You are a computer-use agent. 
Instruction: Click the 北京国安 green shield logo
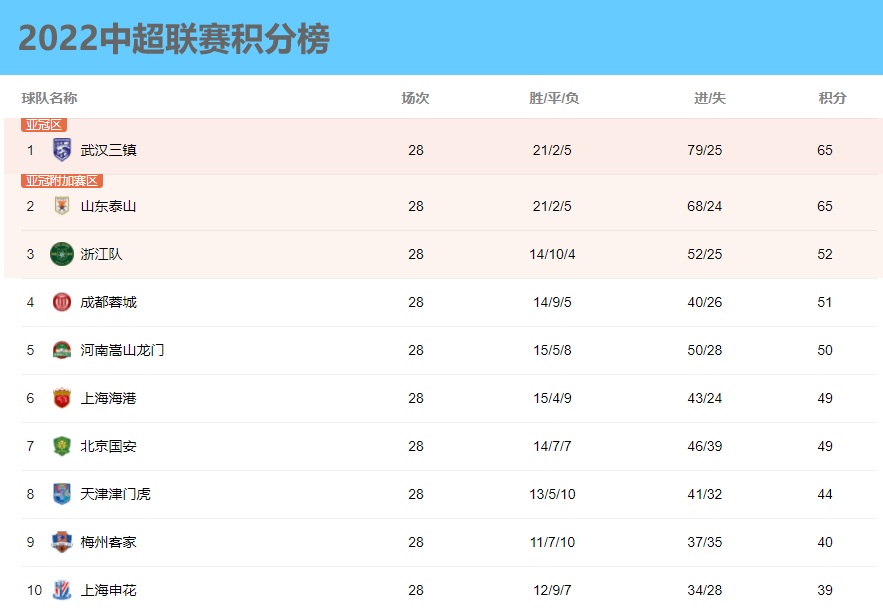tap(61, 446)
